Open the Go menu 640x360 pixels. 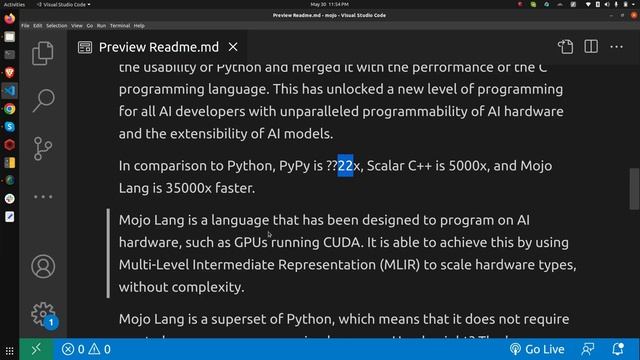pyautogui.click(x=90, y=26)
